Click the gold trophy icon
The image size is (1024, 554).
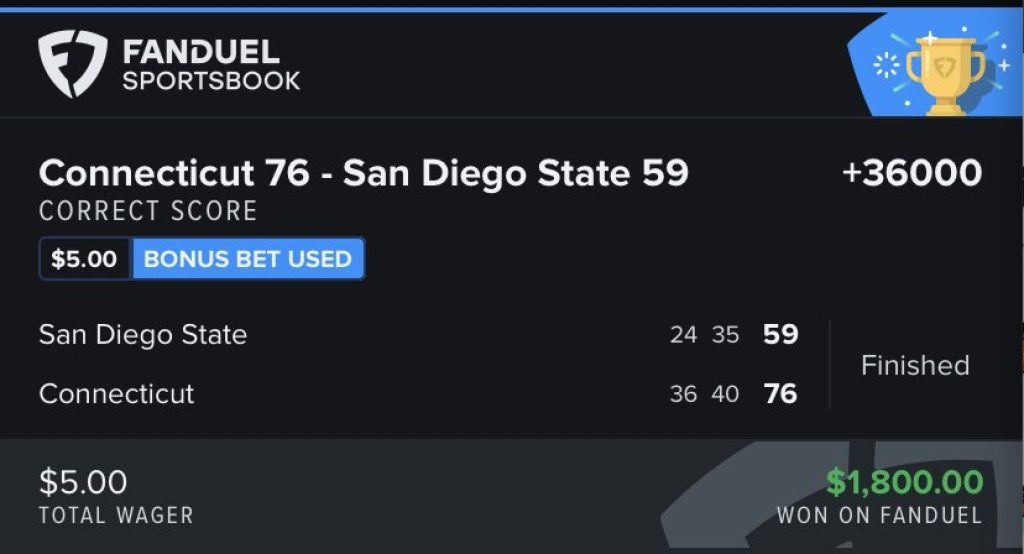944,70
